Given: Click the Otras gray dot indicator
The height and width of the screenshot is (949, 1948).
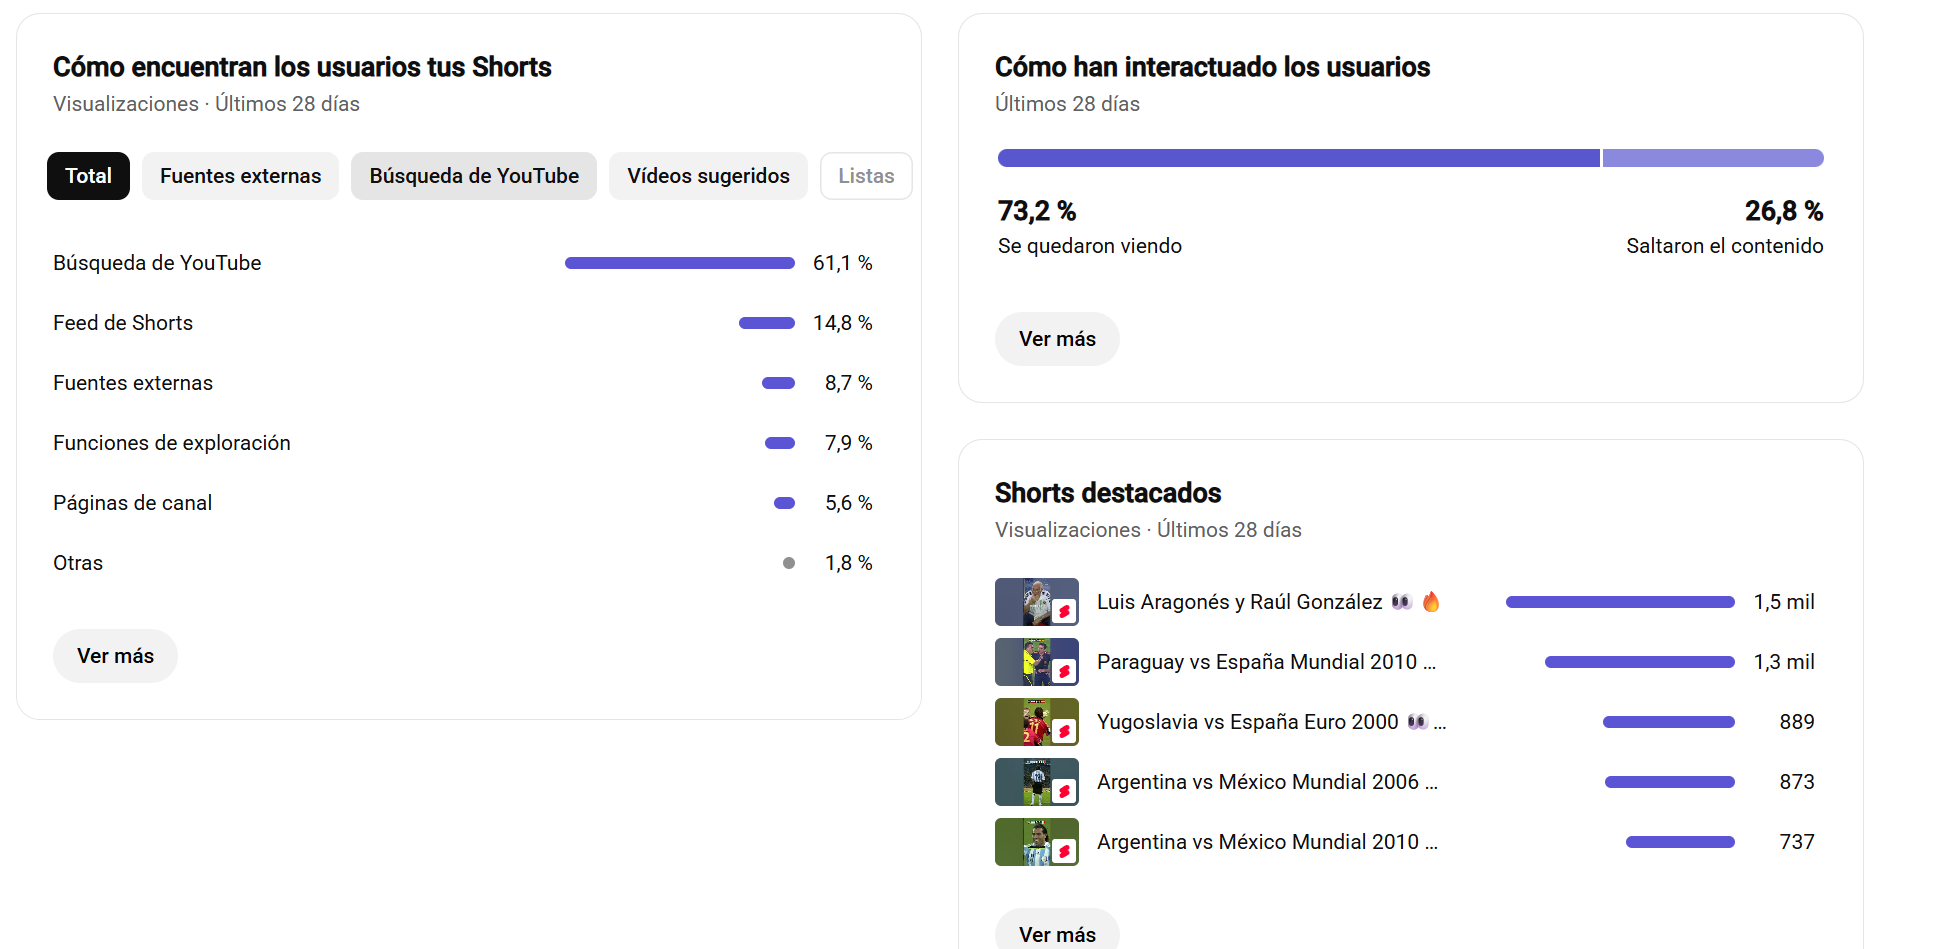Looking at the screenshot, I should point(789,563).
